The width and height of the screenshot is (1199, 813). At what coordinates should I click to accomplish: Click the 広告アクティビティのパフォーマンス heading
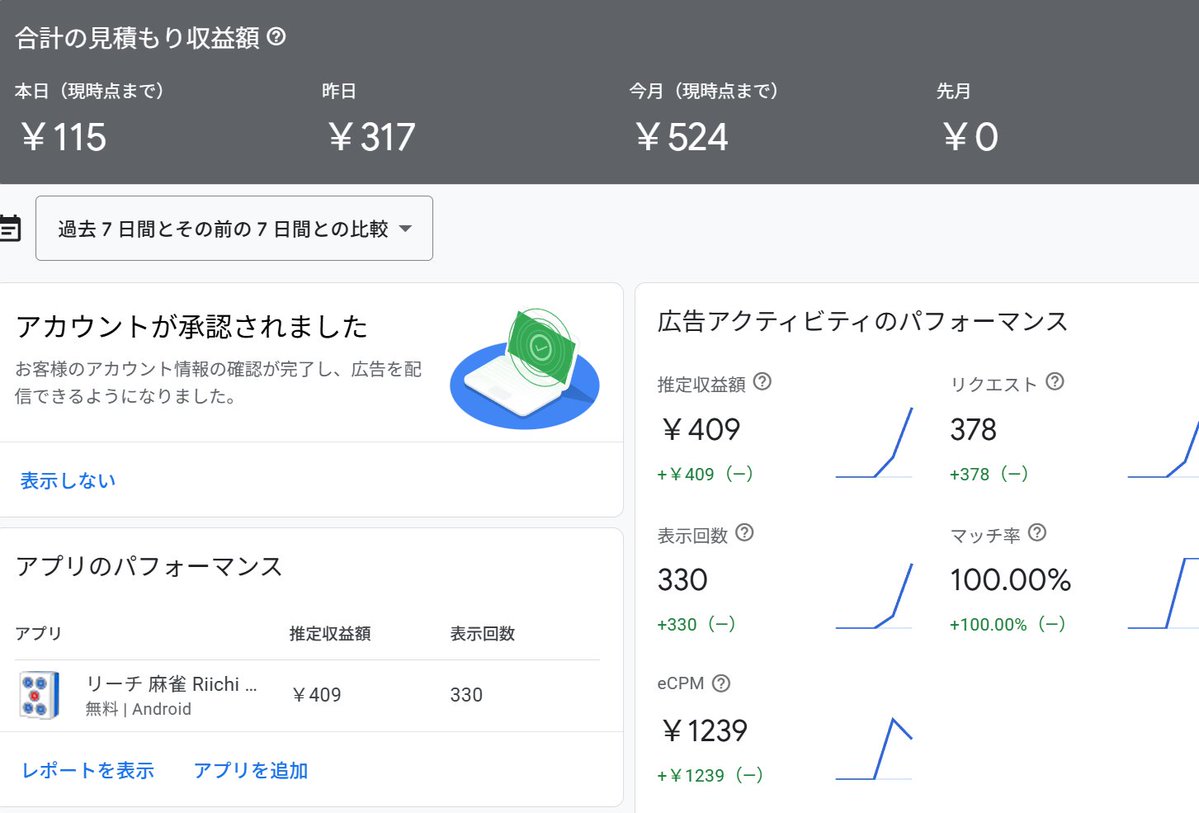pyautogui.click(x=863, y=321)
